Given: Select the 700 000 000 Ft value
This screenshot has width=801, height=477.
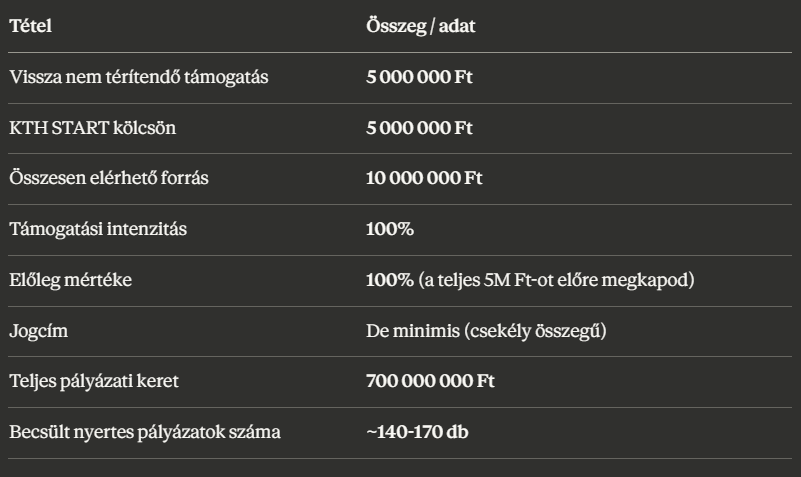Looking at the screenshot, I should point(430,382).
